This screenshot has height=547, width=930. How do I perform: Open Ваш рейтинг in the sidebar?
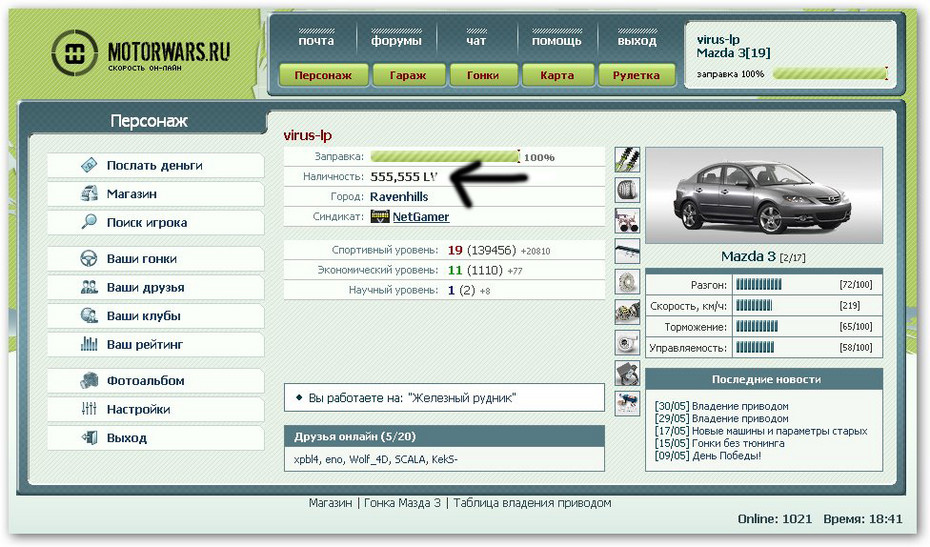pyautogui.click(x=156, y=344)
